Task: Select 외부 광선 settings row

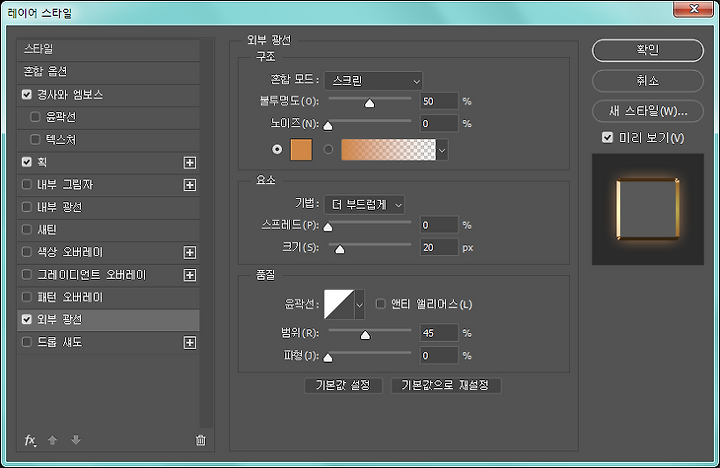Action: coord(108,320)
